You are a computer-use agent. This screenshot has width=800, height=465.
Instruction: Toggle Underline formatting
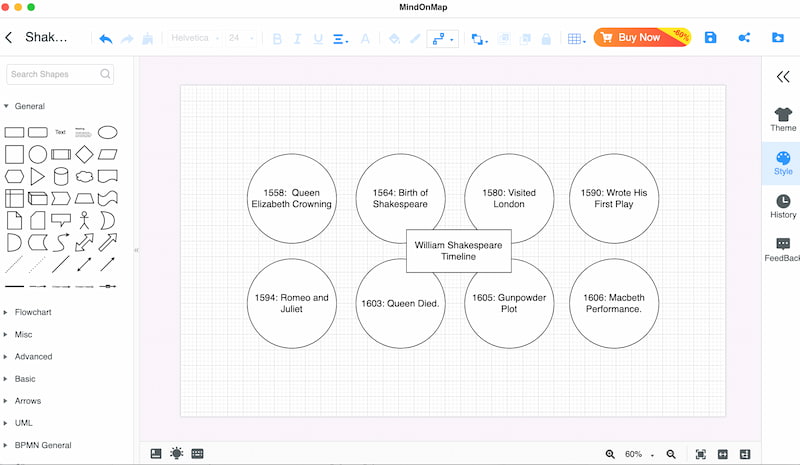(318, 38)
